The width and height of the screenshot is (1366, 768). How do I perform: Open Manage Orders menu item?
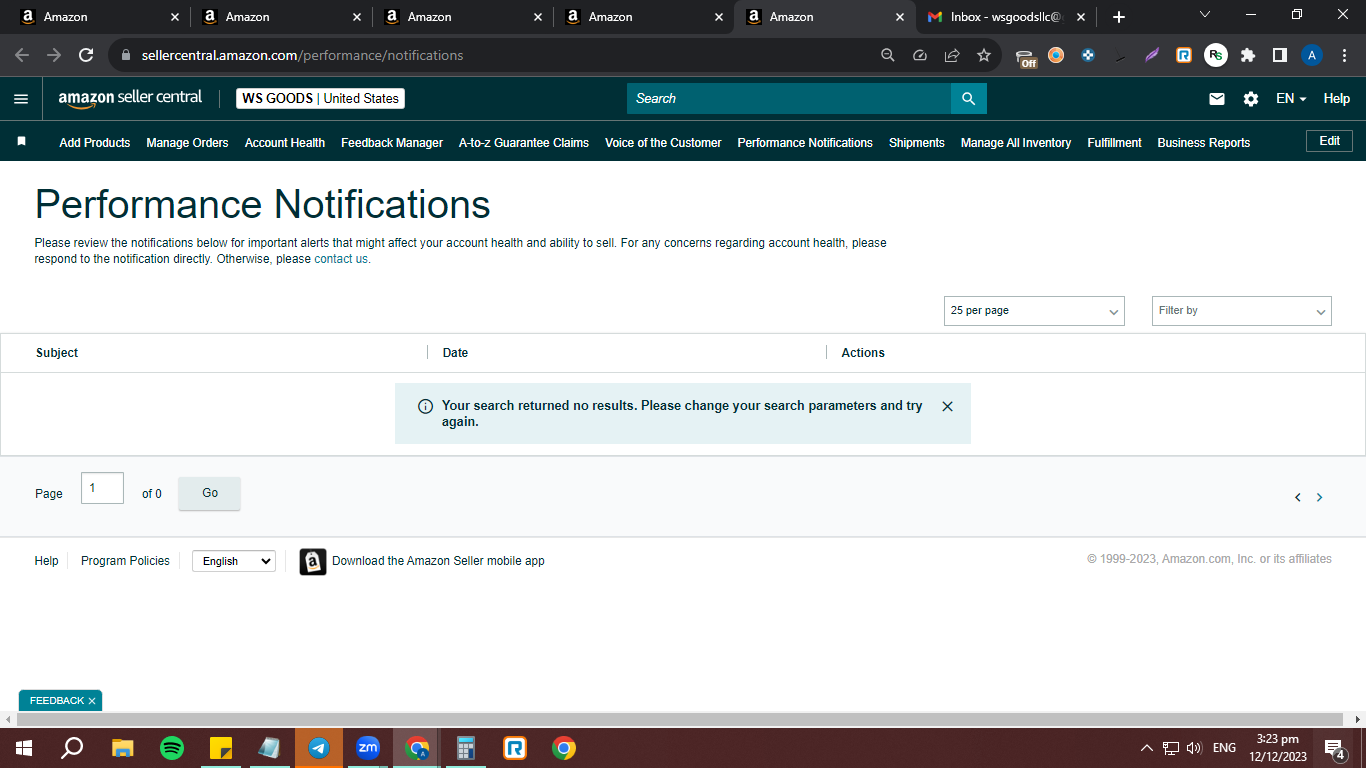click(187, 143)
